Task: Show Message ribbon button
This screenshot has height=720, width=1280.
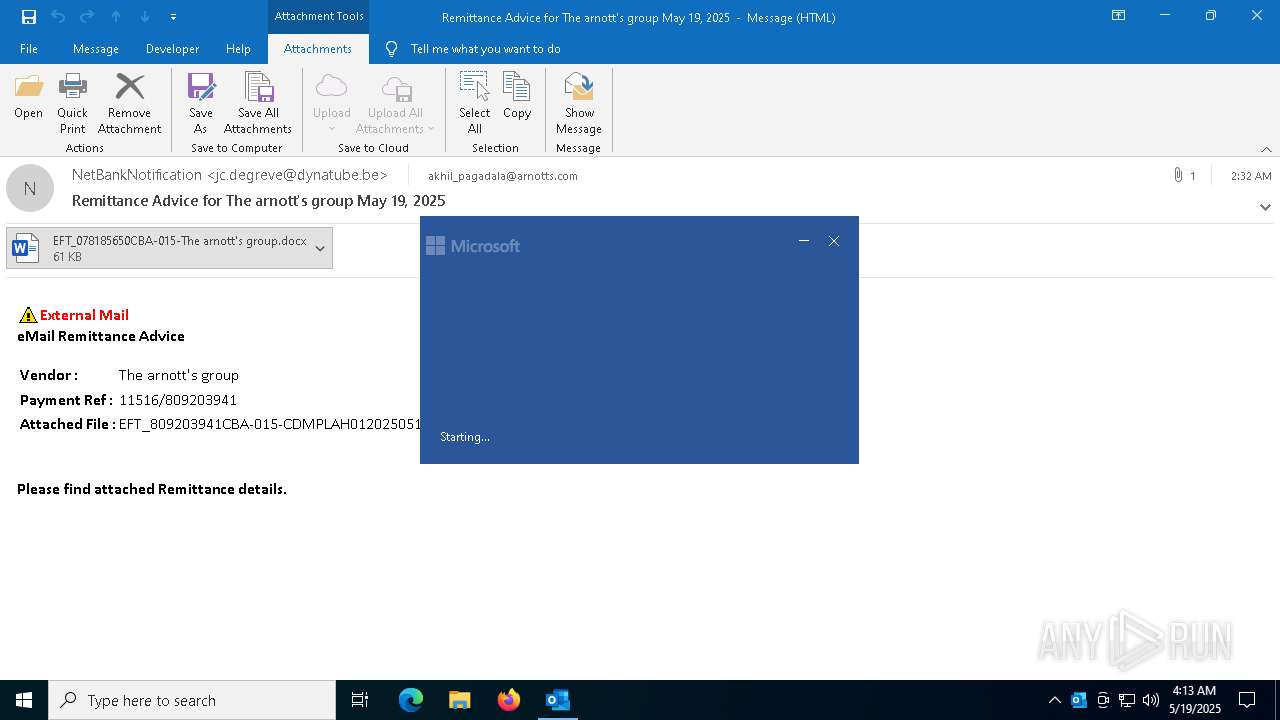Action: 579,103
